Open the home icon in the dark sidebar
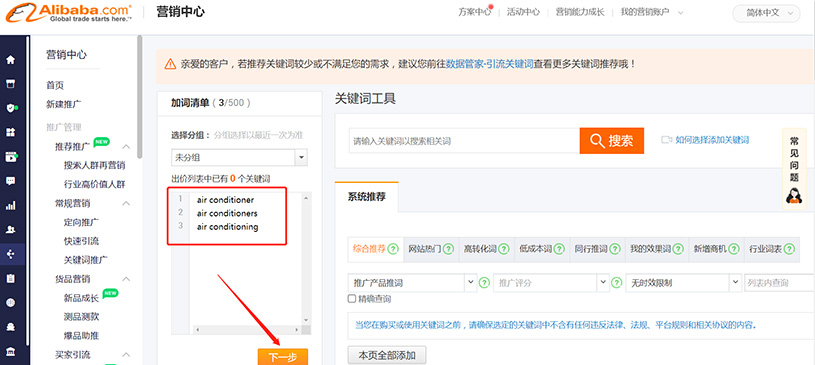This screenshot has width=815, height=365. pyautogui.click(x=10, y=60)
